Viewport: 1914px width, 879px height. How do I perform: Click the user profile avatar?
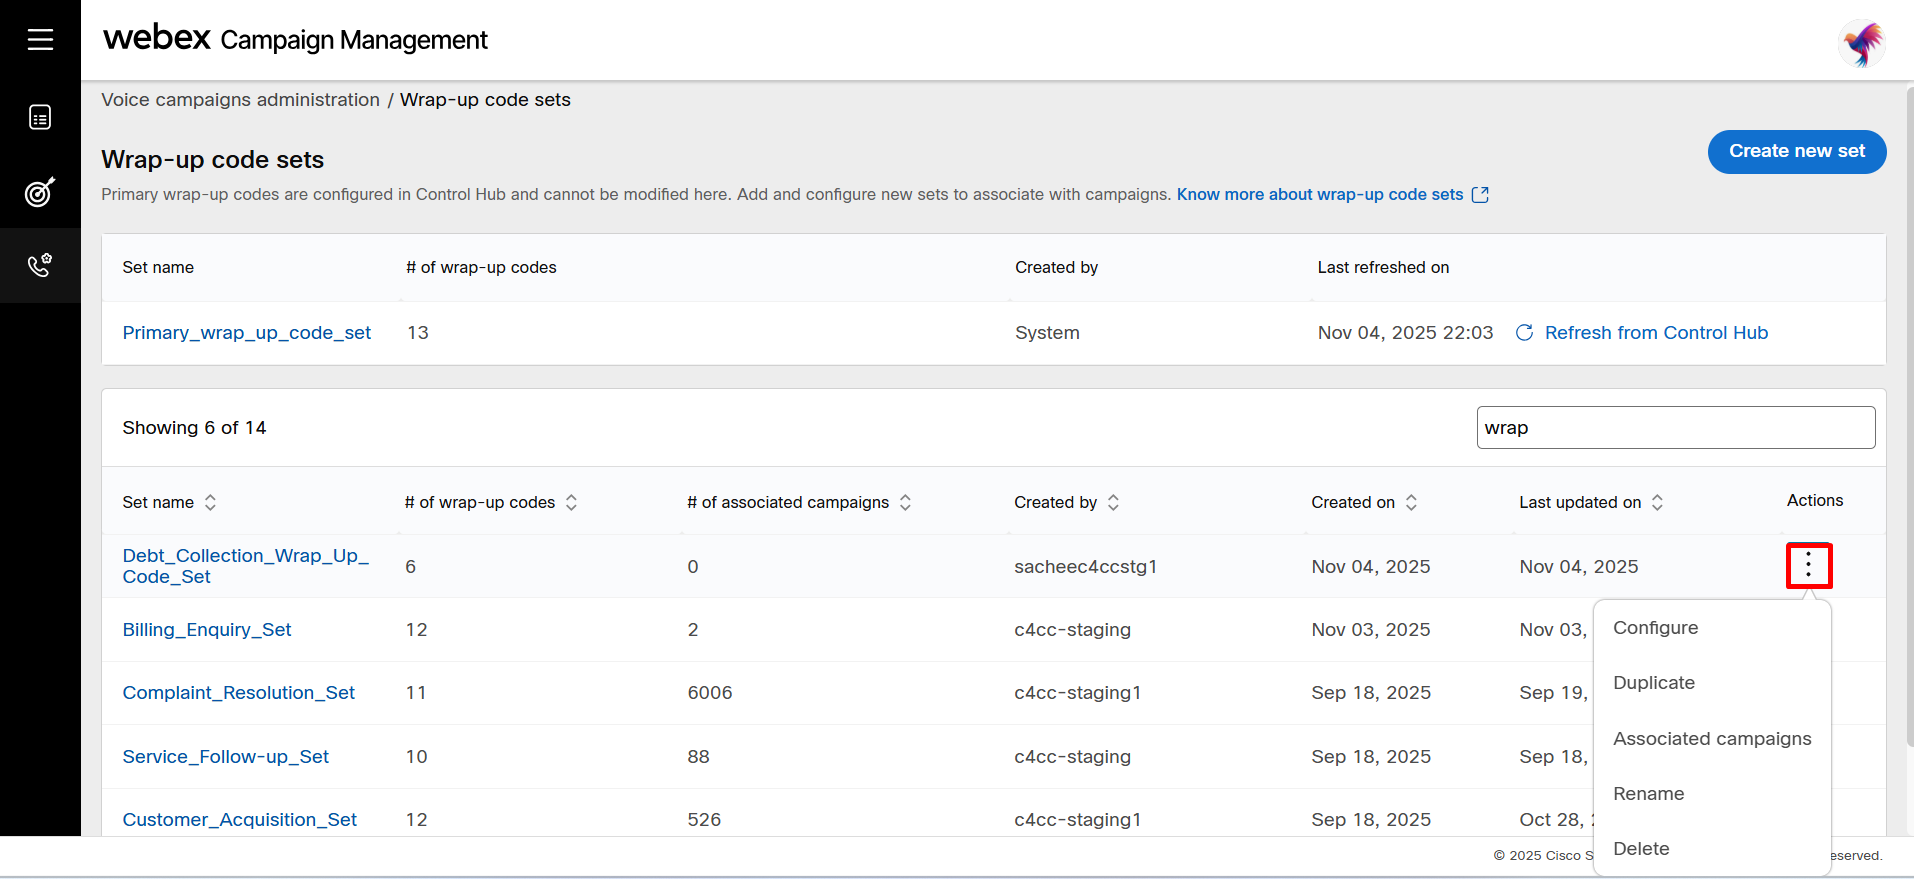[x=1861, y=44]
